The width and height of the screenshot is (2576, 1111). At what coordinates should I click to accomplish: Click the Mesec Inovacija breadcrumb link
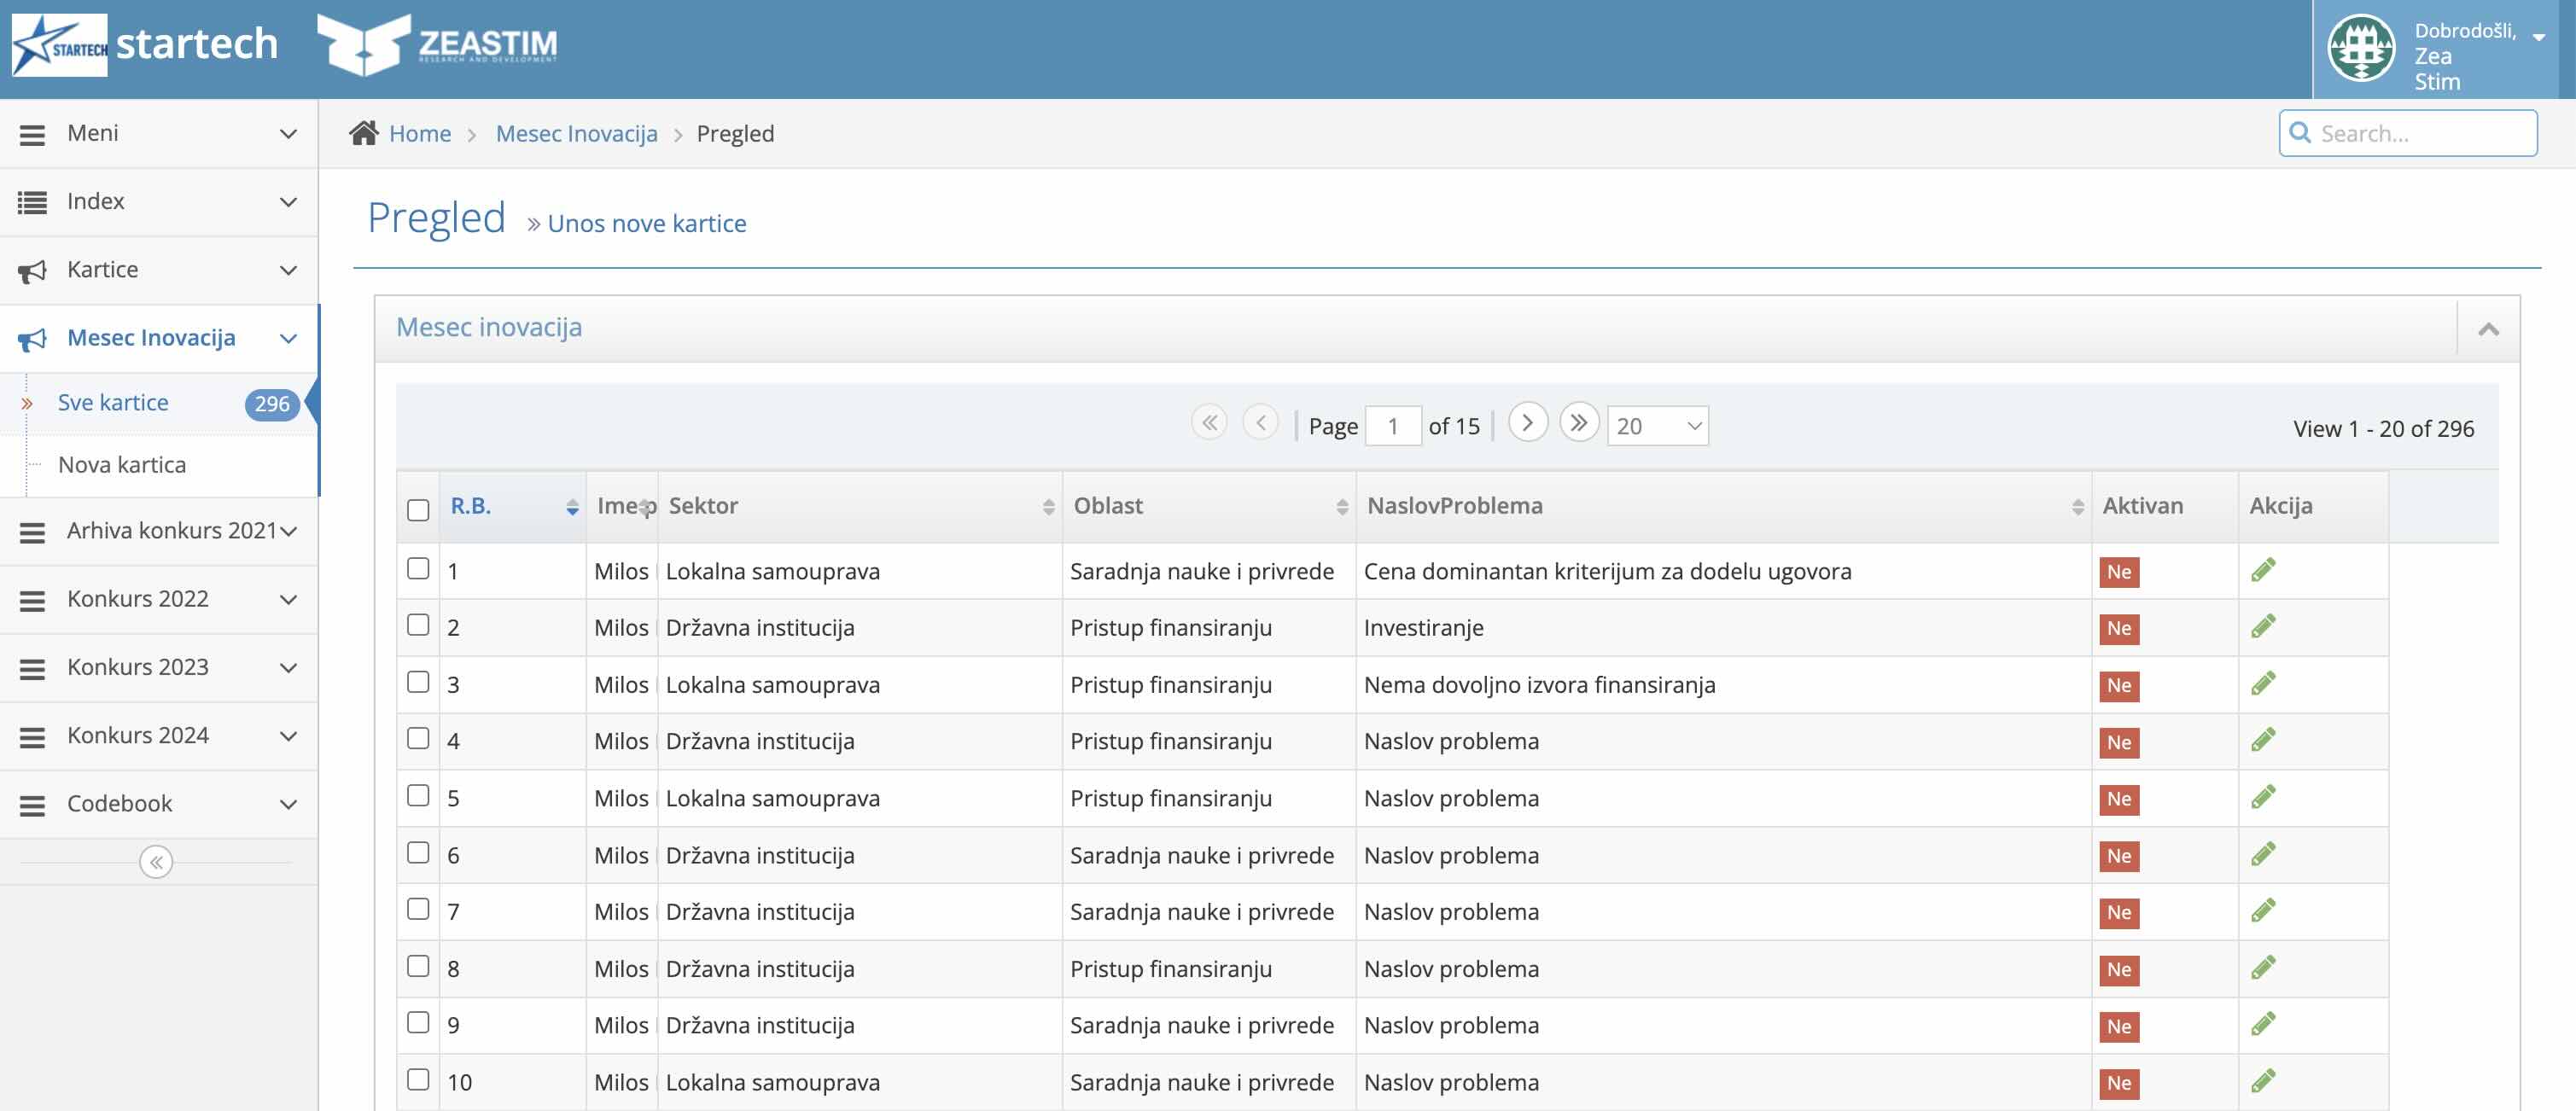coord(576,133)
